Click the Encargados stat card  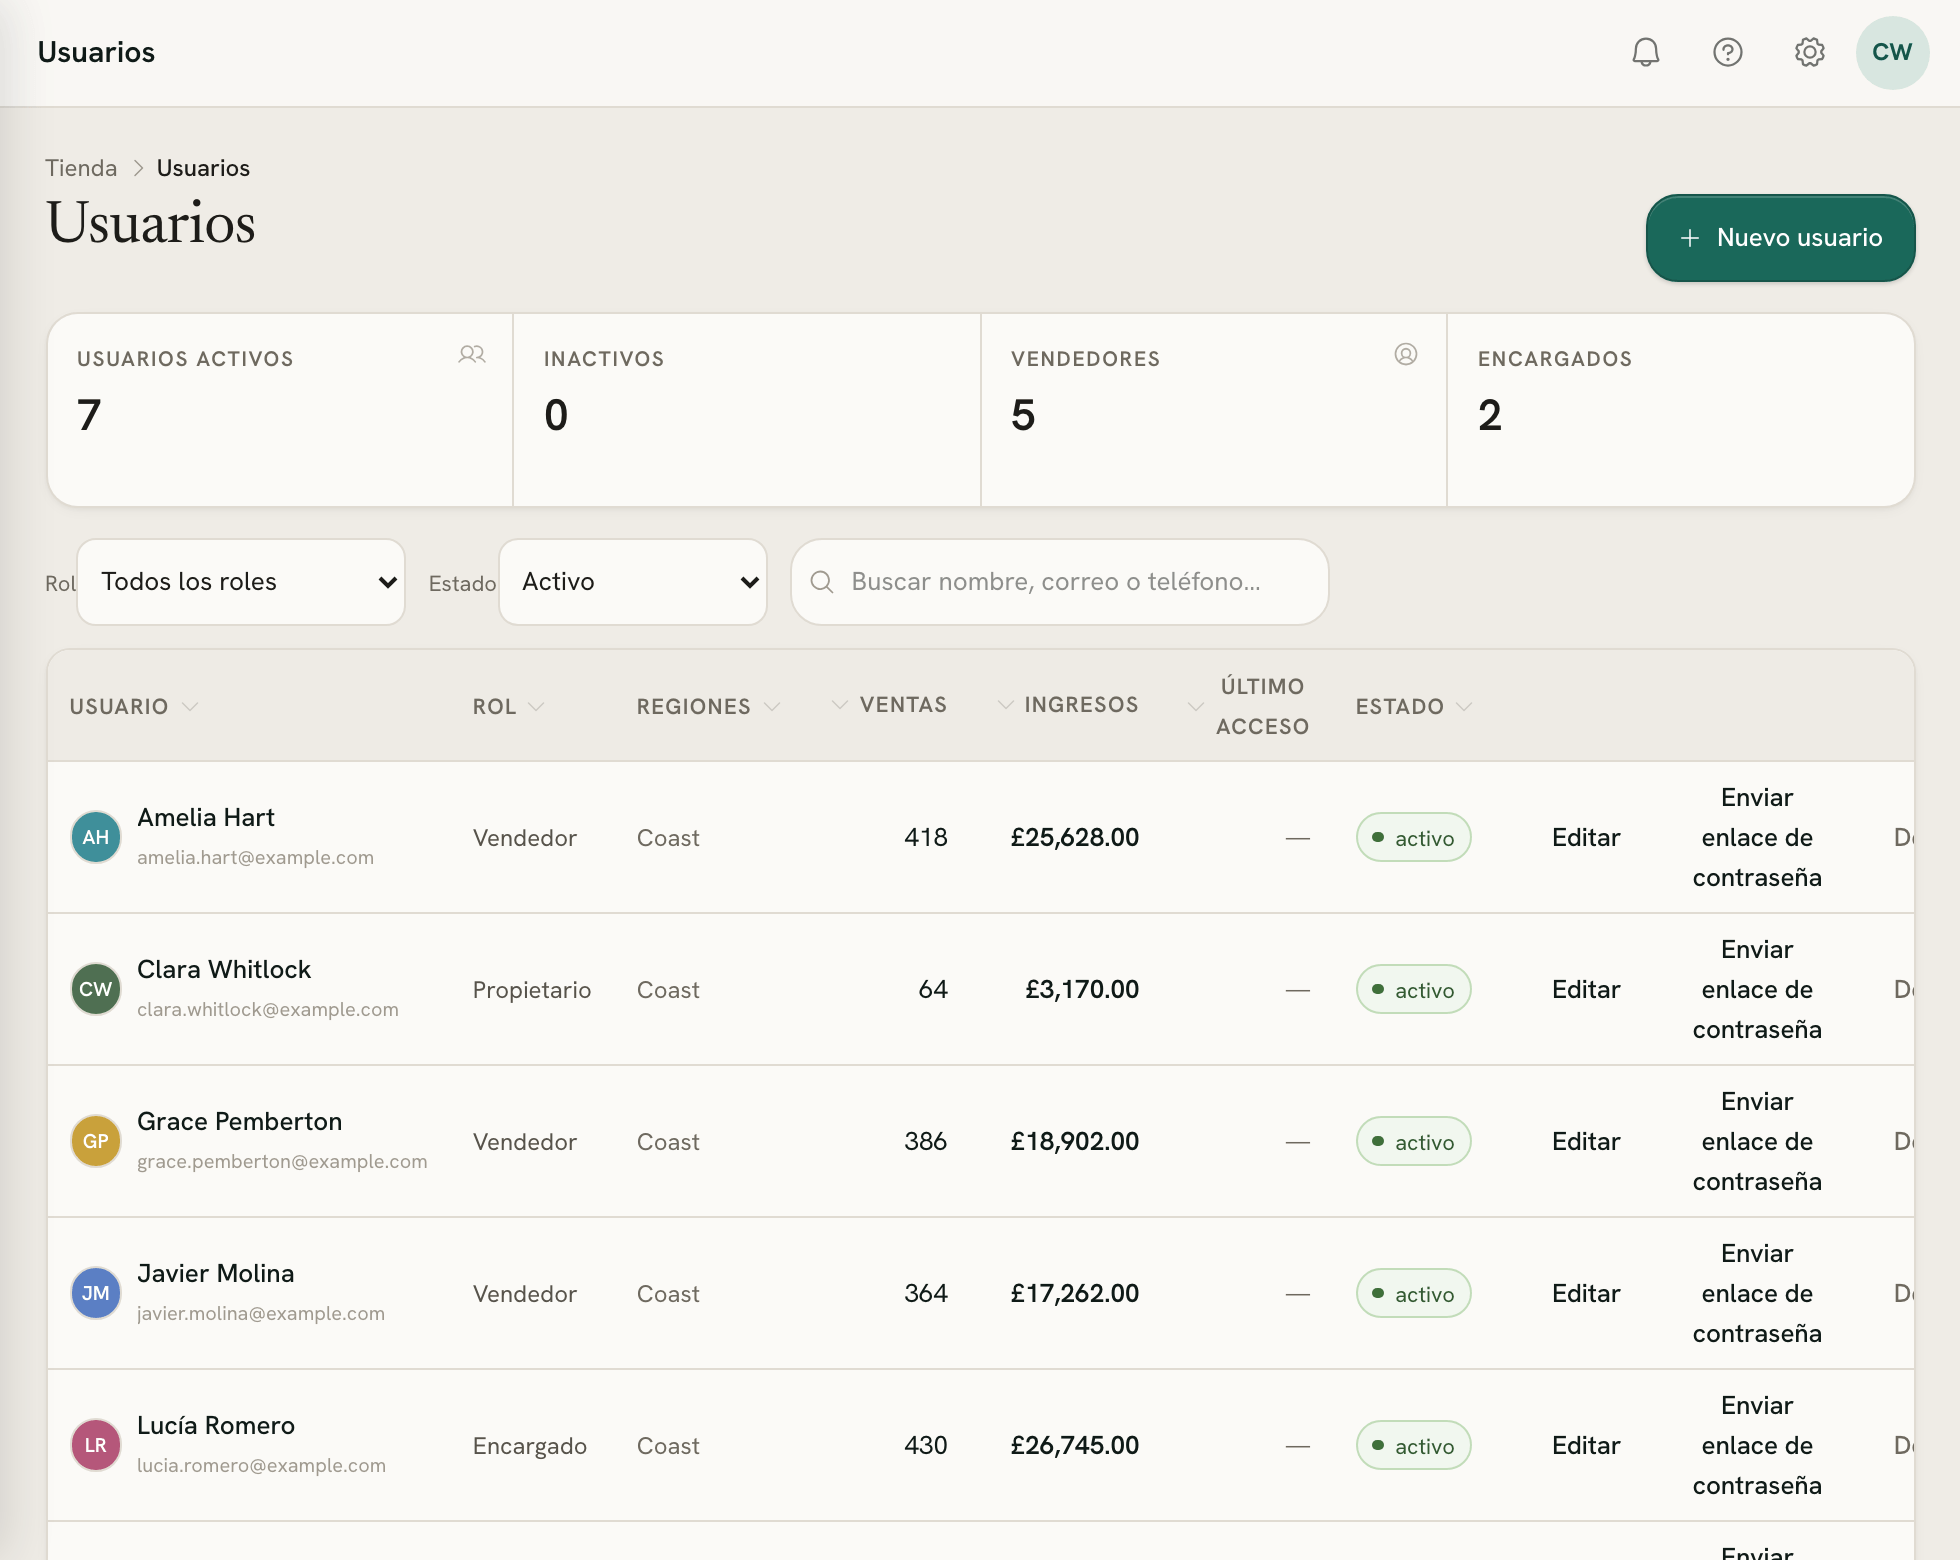point(1681,410)
